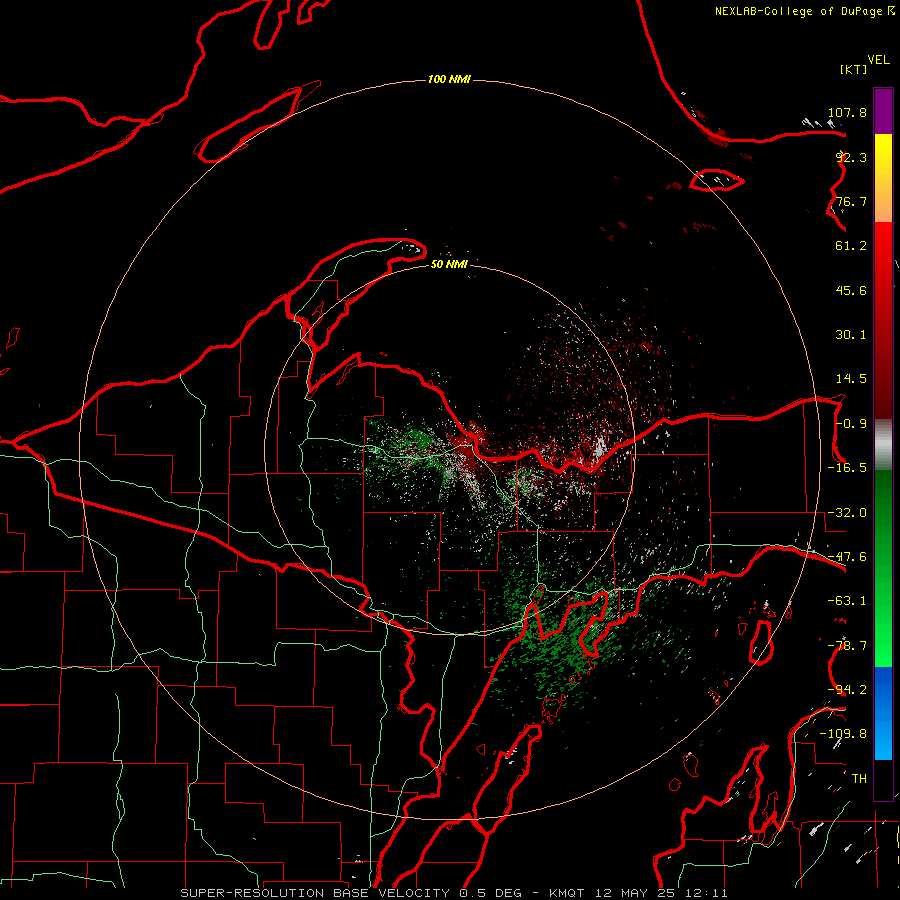The width and height of the screenshot is (900, 900).
Task: Pick the blue segment of velocity color bar
Action: pyautogui.click(x=883, y=713)
